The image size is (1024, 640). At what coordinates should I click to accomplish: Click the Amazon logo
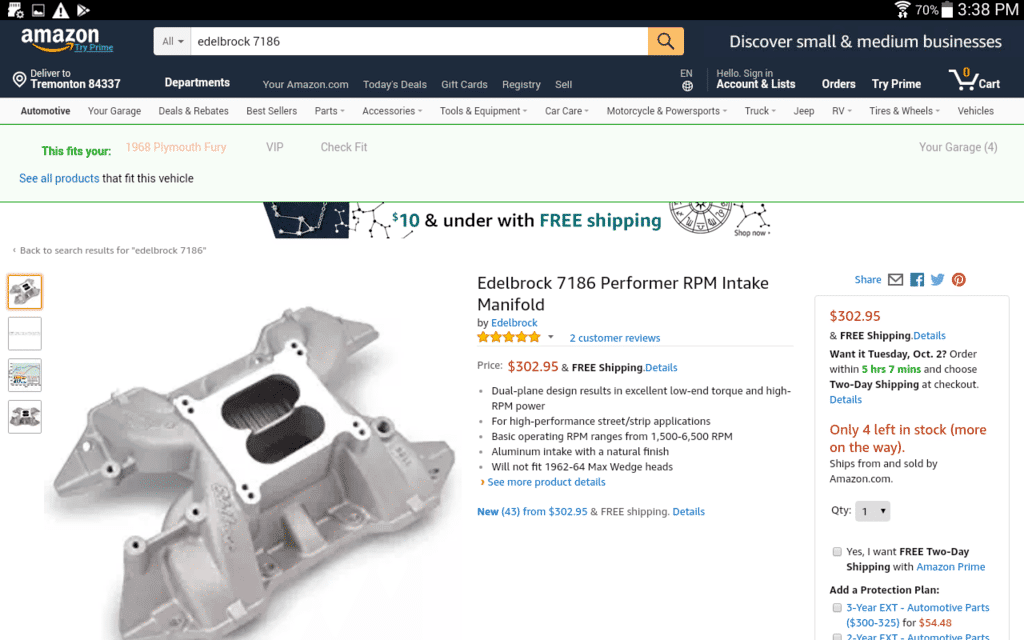coord(60,38)
